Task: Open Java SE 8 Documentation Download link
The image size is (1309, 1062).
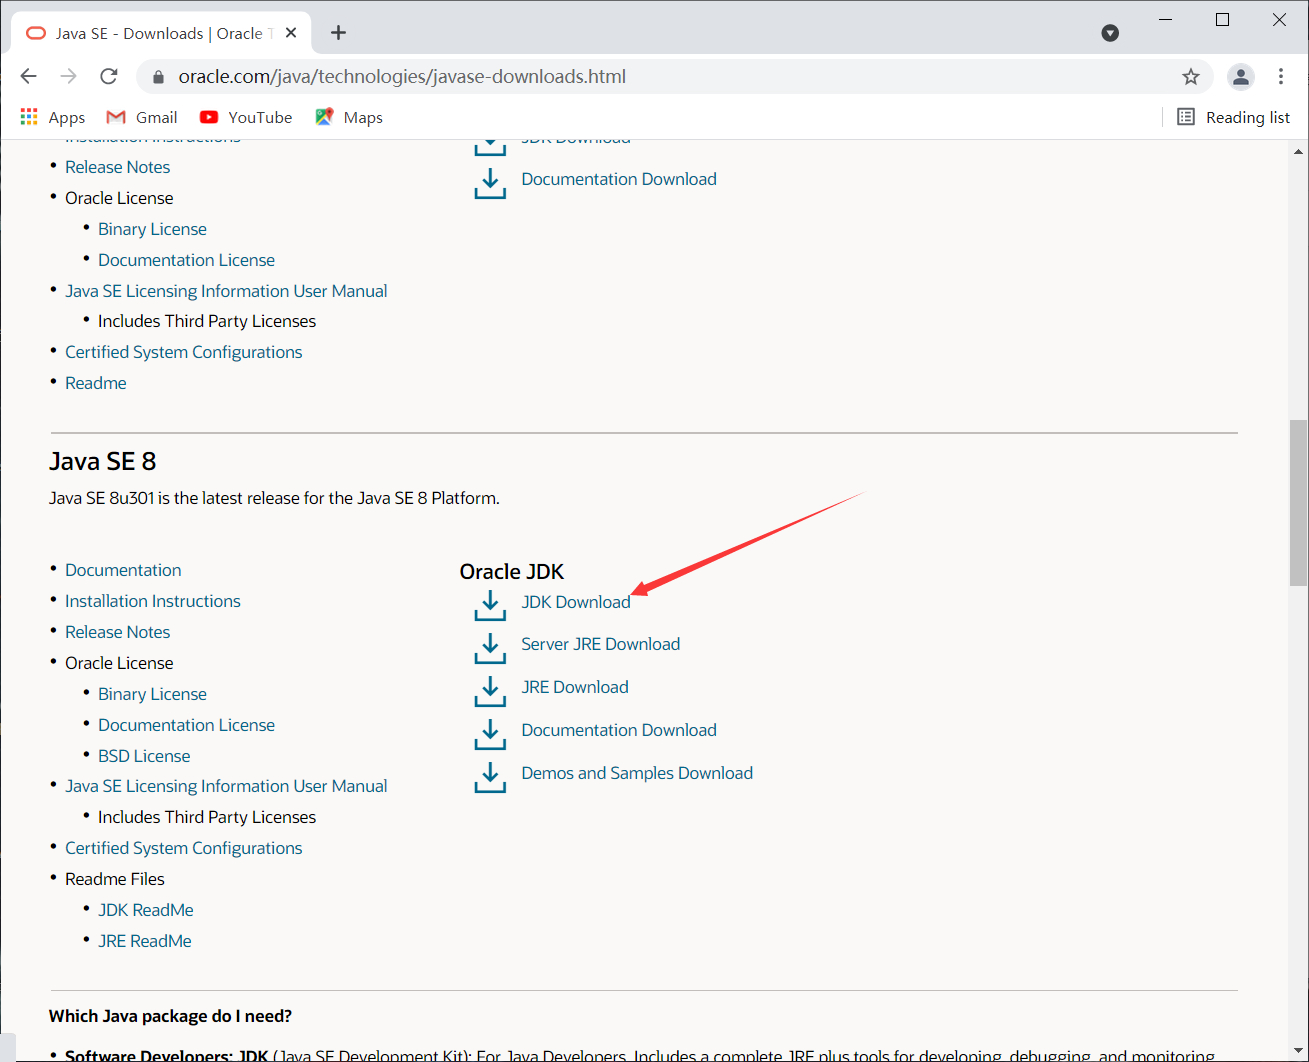Action: point(619,730)
